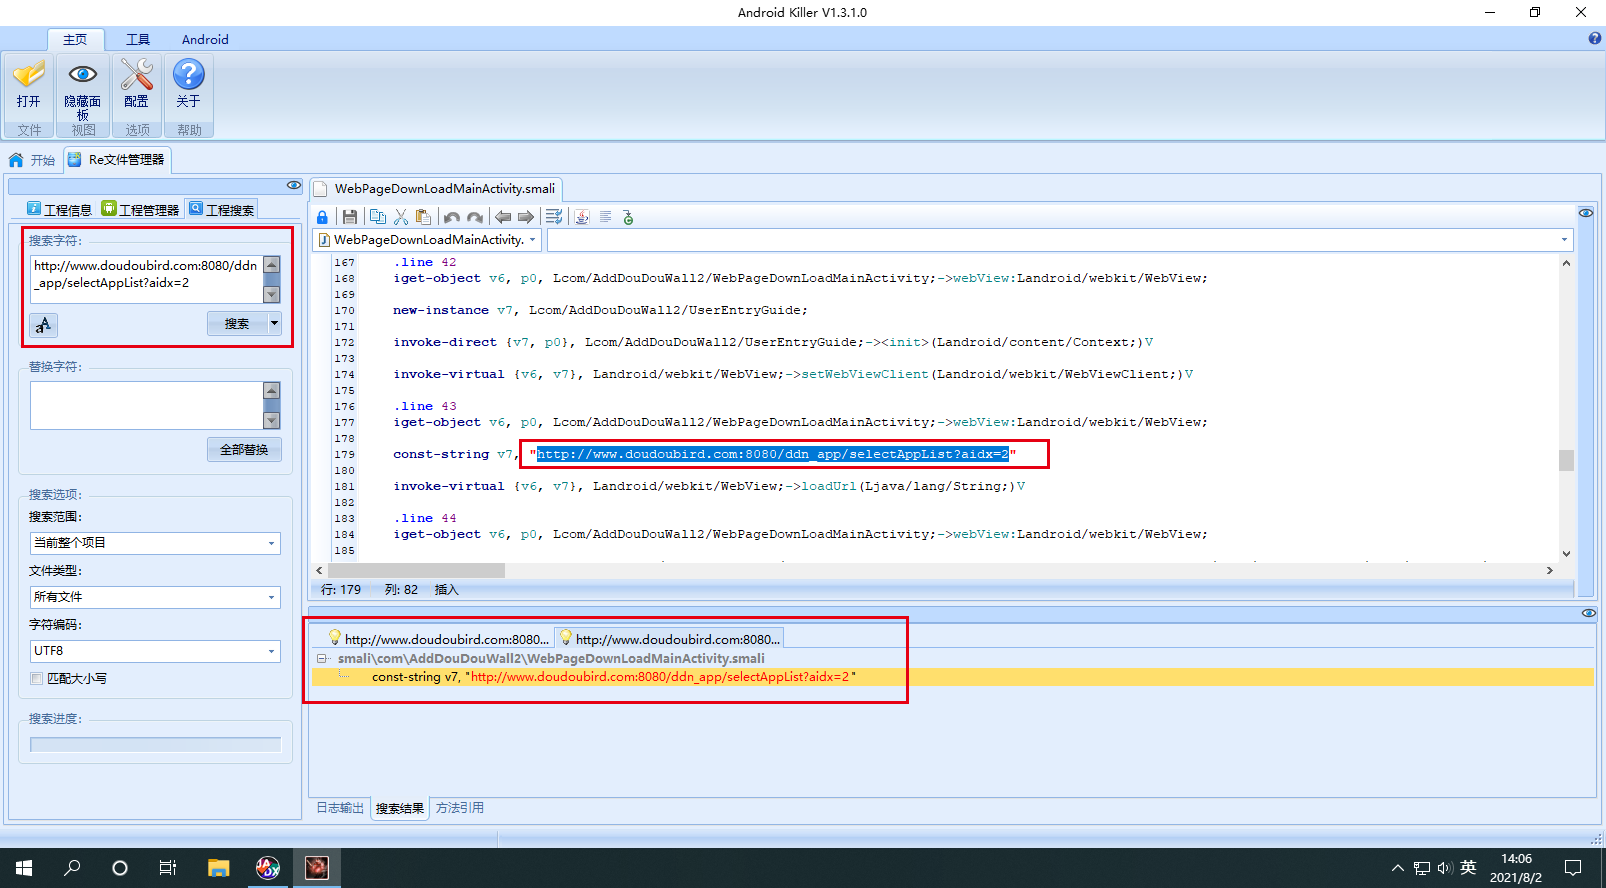Select the first search result tab
Image resolution: width=1606 pixels, height=888 pixels.
(x=438, y=638)
